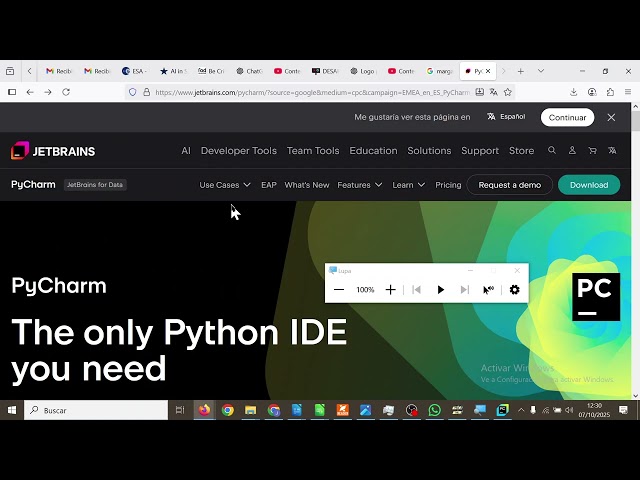Click the Lupa zoom out minus button
640x480 pixels.
pyautogui.click(x=339, y=290)
